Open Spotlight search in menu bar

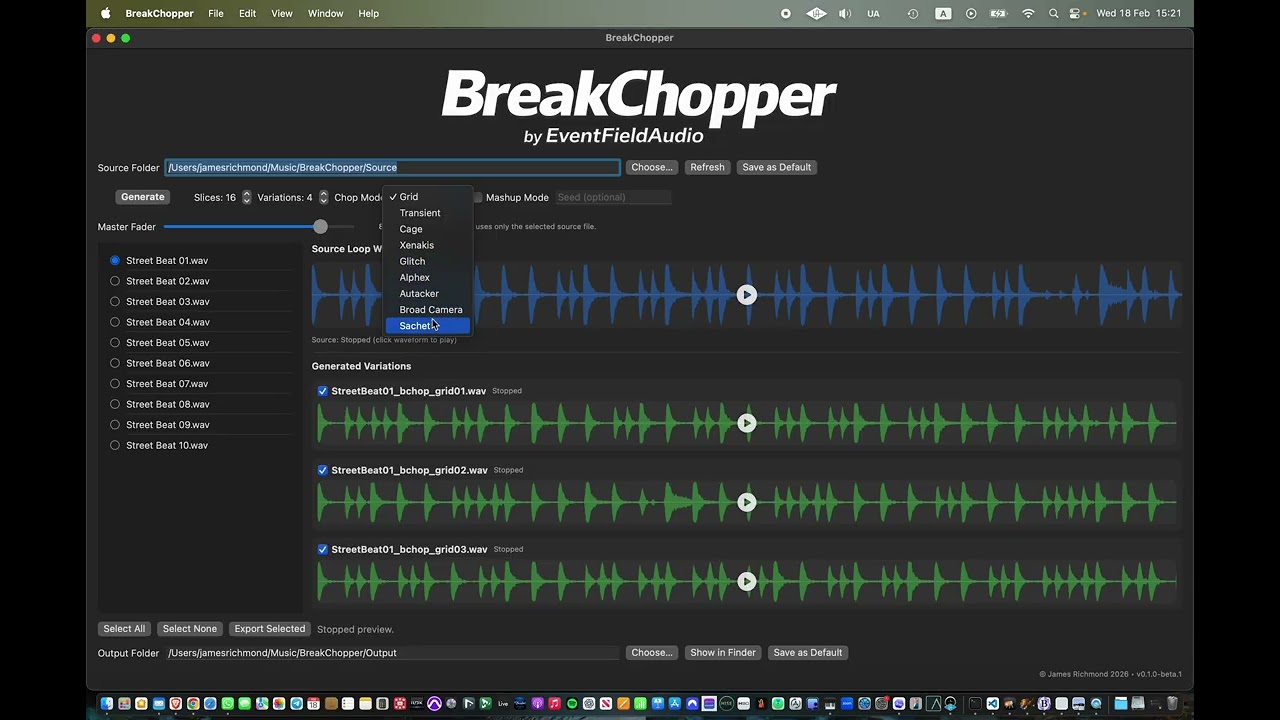click(1053, 14)
